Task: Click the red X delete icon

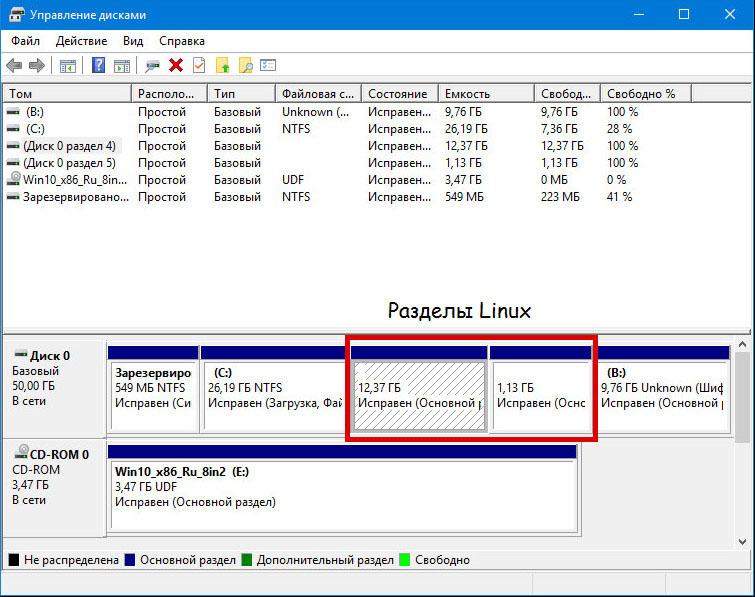Action: click(x=176, y=65)
